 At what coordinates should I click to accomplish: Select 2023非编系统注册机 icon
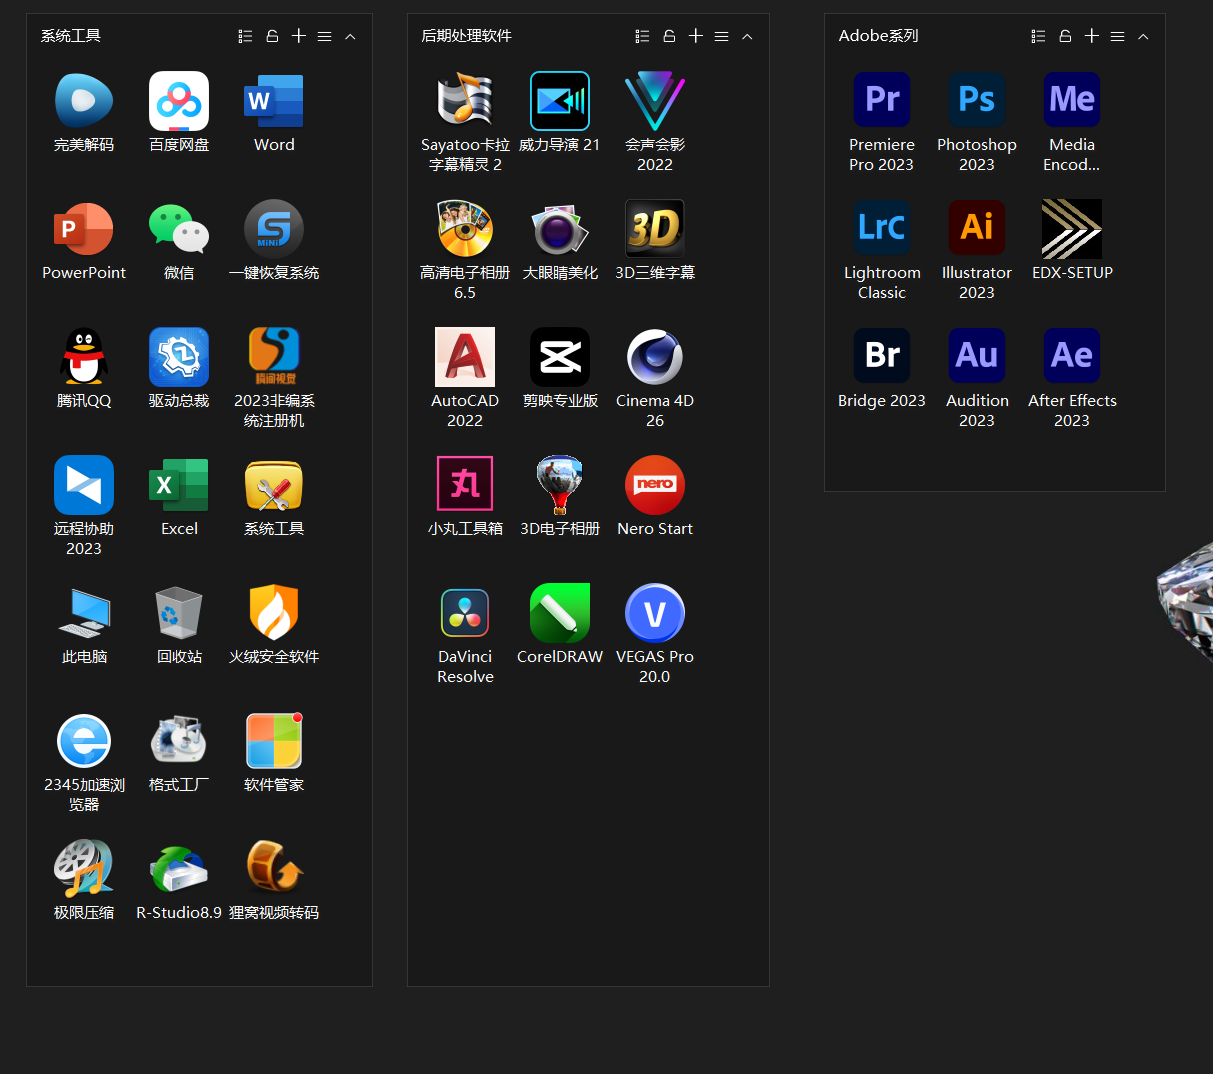(x=274, y=357)
